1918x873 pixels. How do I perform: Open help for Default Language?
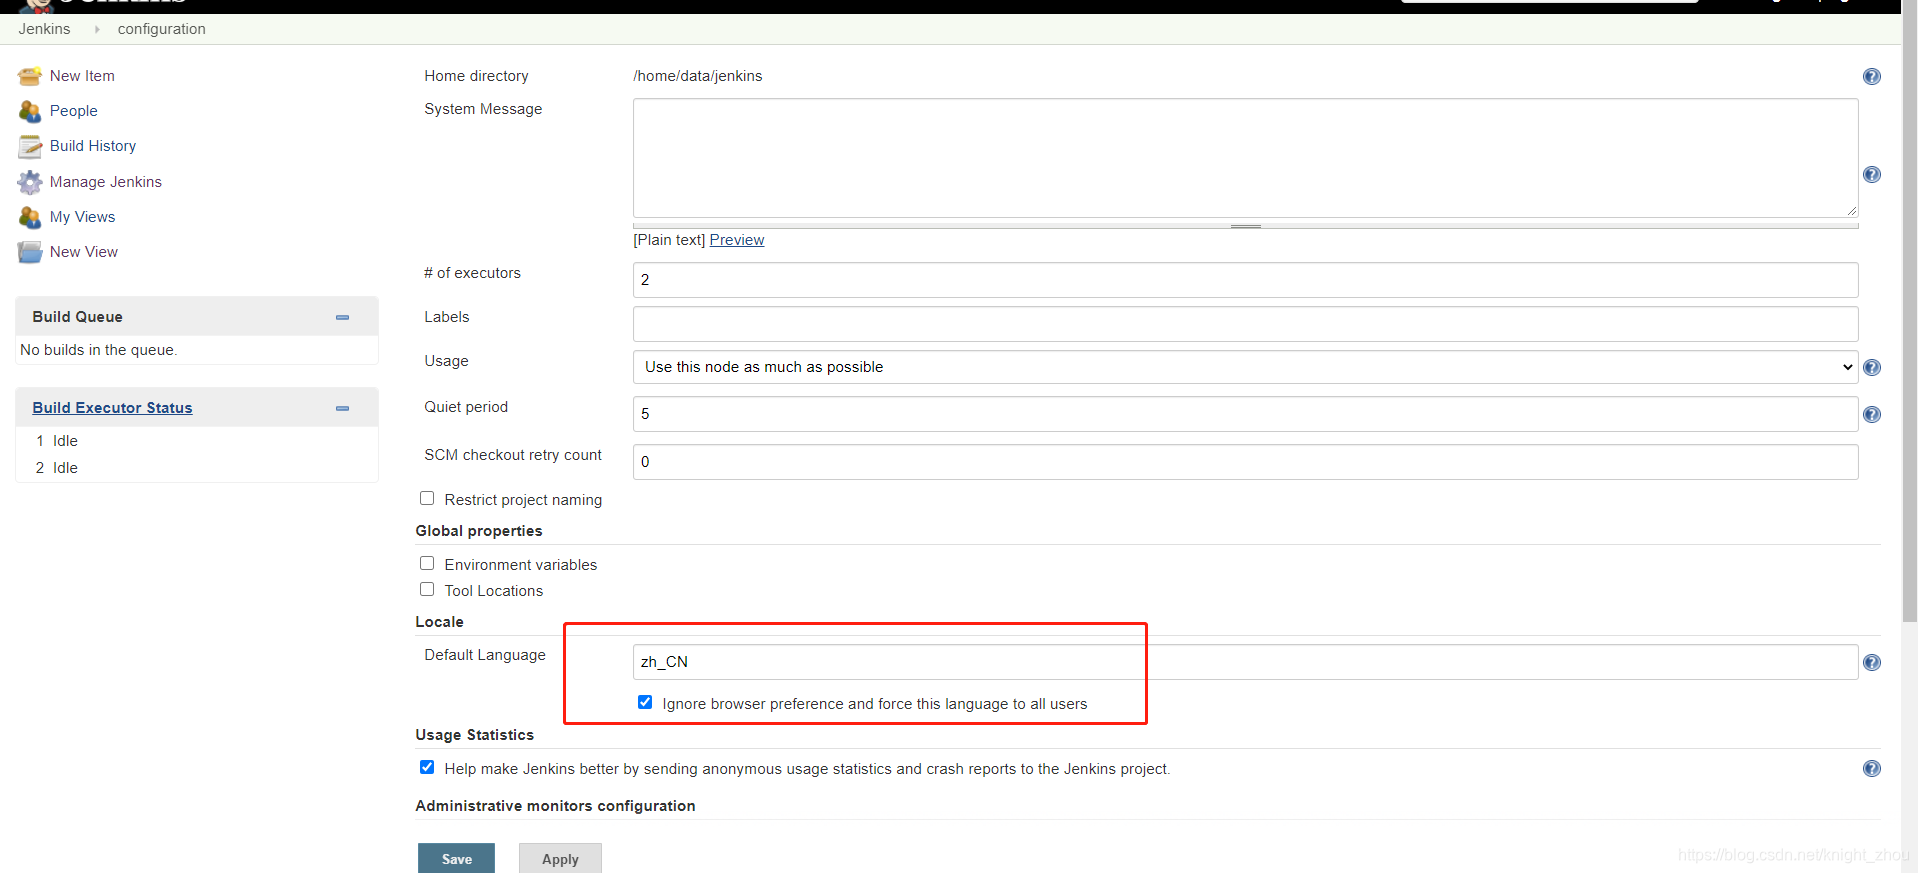click(x=1872, y=663)
